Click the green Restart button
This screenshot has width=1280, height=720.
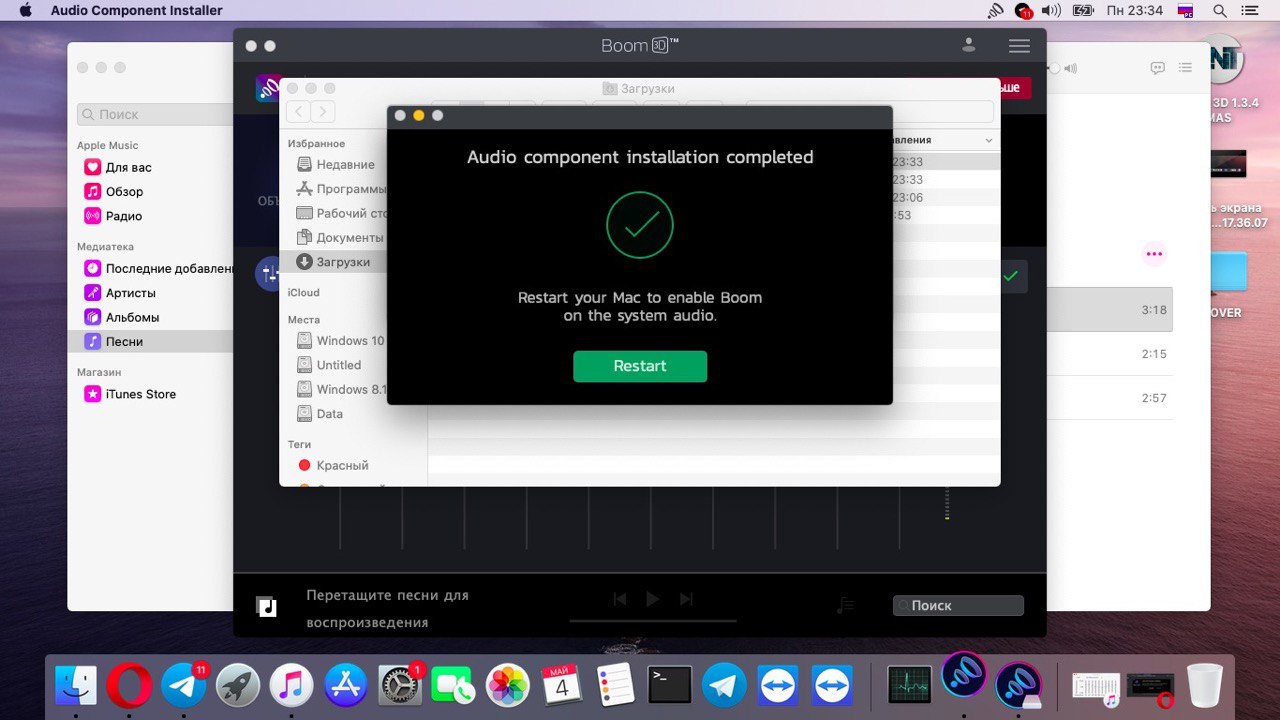640,366
